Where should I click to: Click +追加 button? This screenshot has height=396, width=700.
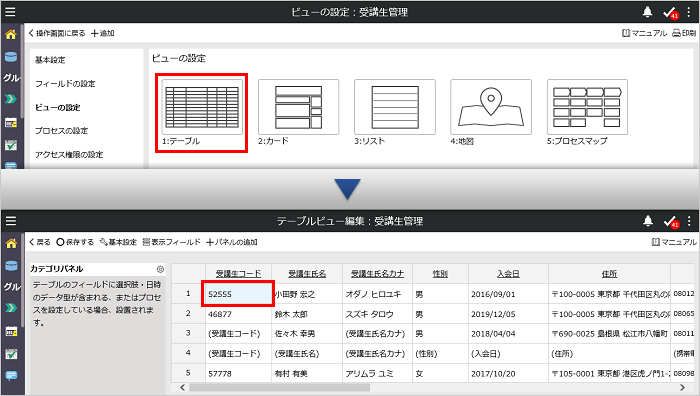pyautogui.click(x=103, y=33)
